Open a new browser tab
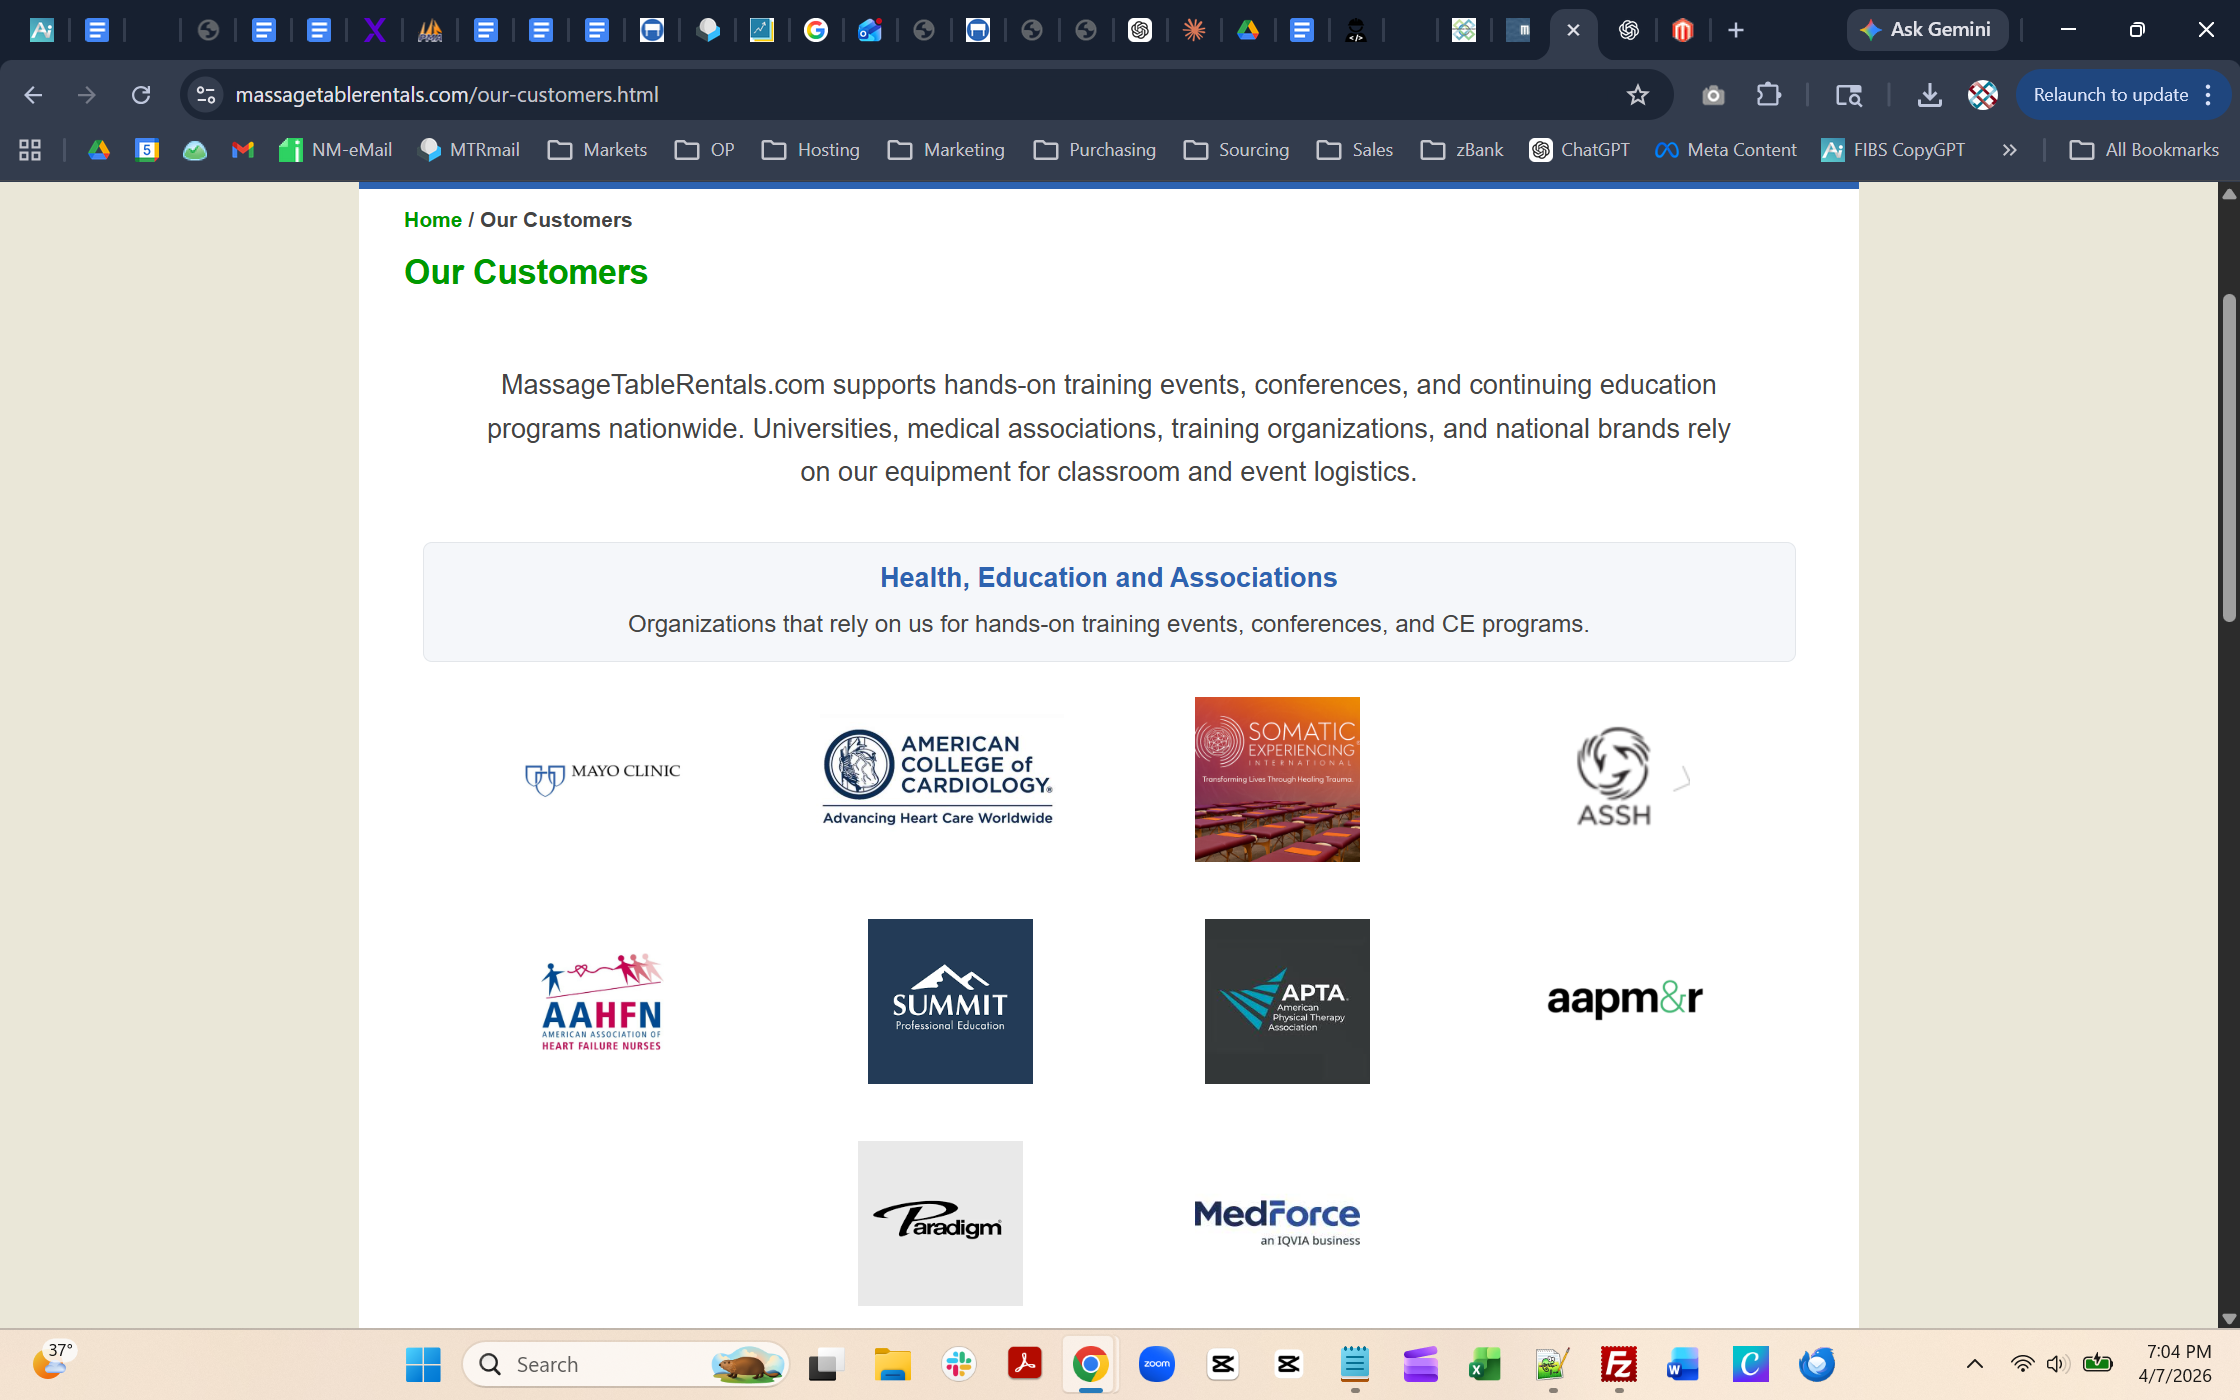2240x1400 pixels. click(1736, 30)
